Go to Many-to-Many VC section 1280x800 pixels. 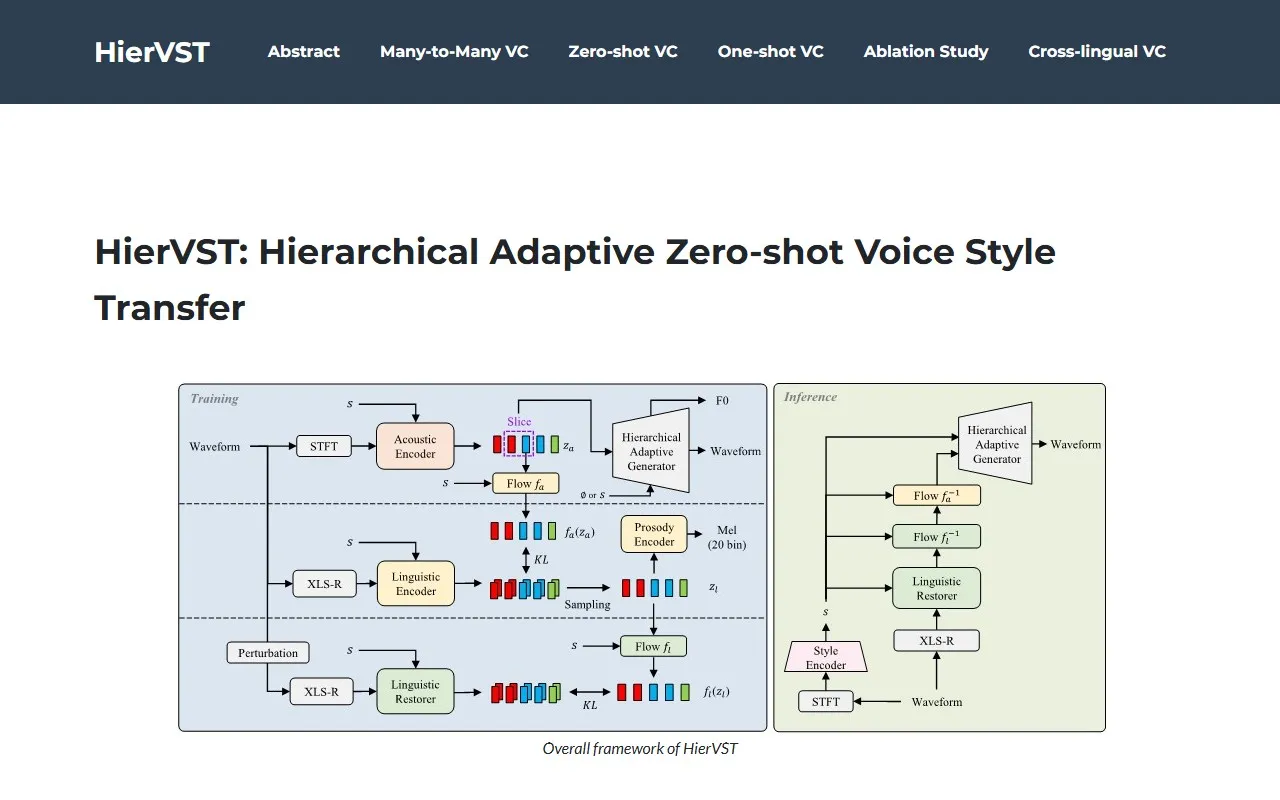pos(454,52)
